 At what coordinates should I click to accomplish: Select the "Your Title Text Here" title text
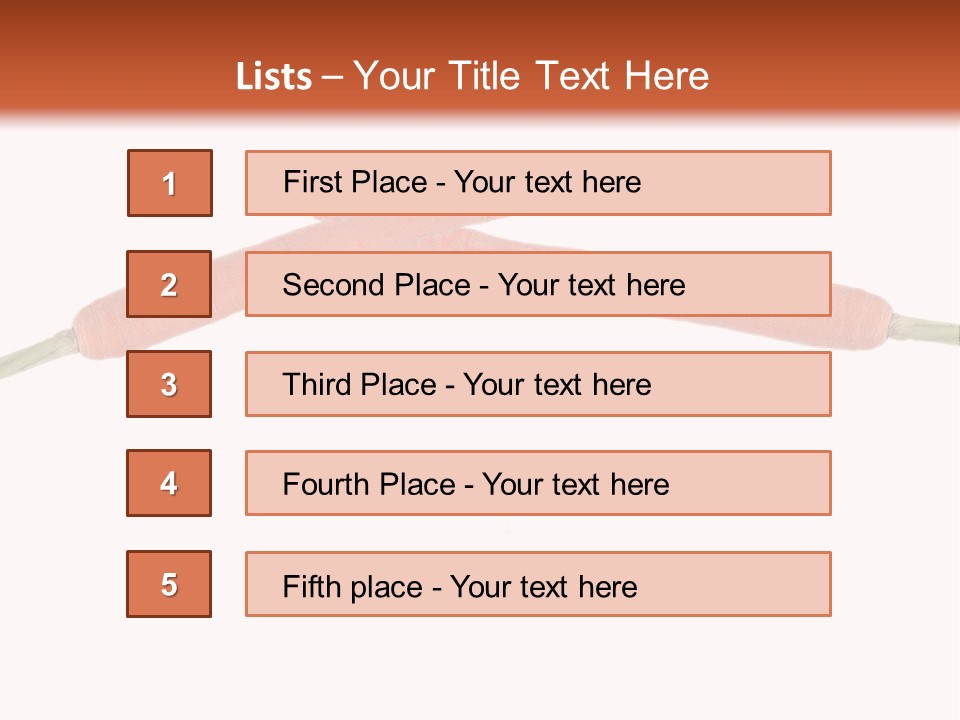(x=531, y=77)
